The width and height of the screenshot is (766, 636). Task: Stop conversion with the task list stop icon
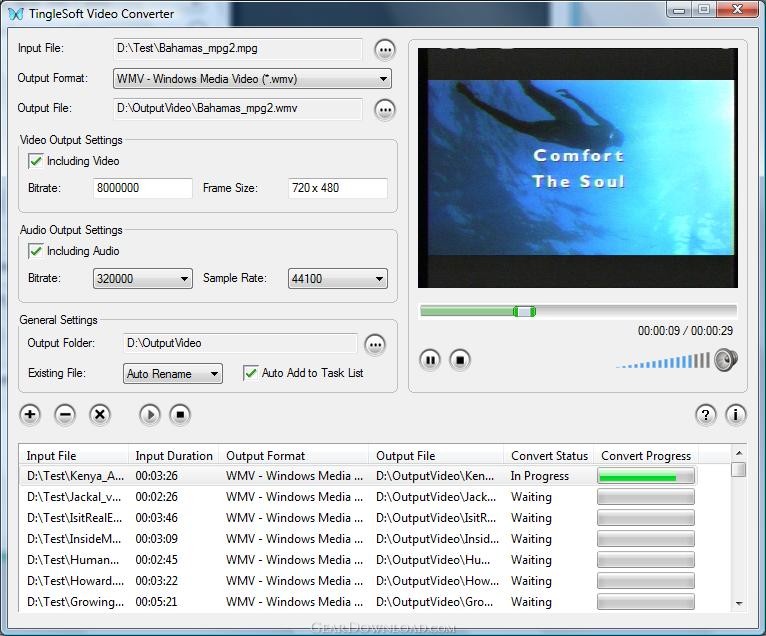click(180, 415)
